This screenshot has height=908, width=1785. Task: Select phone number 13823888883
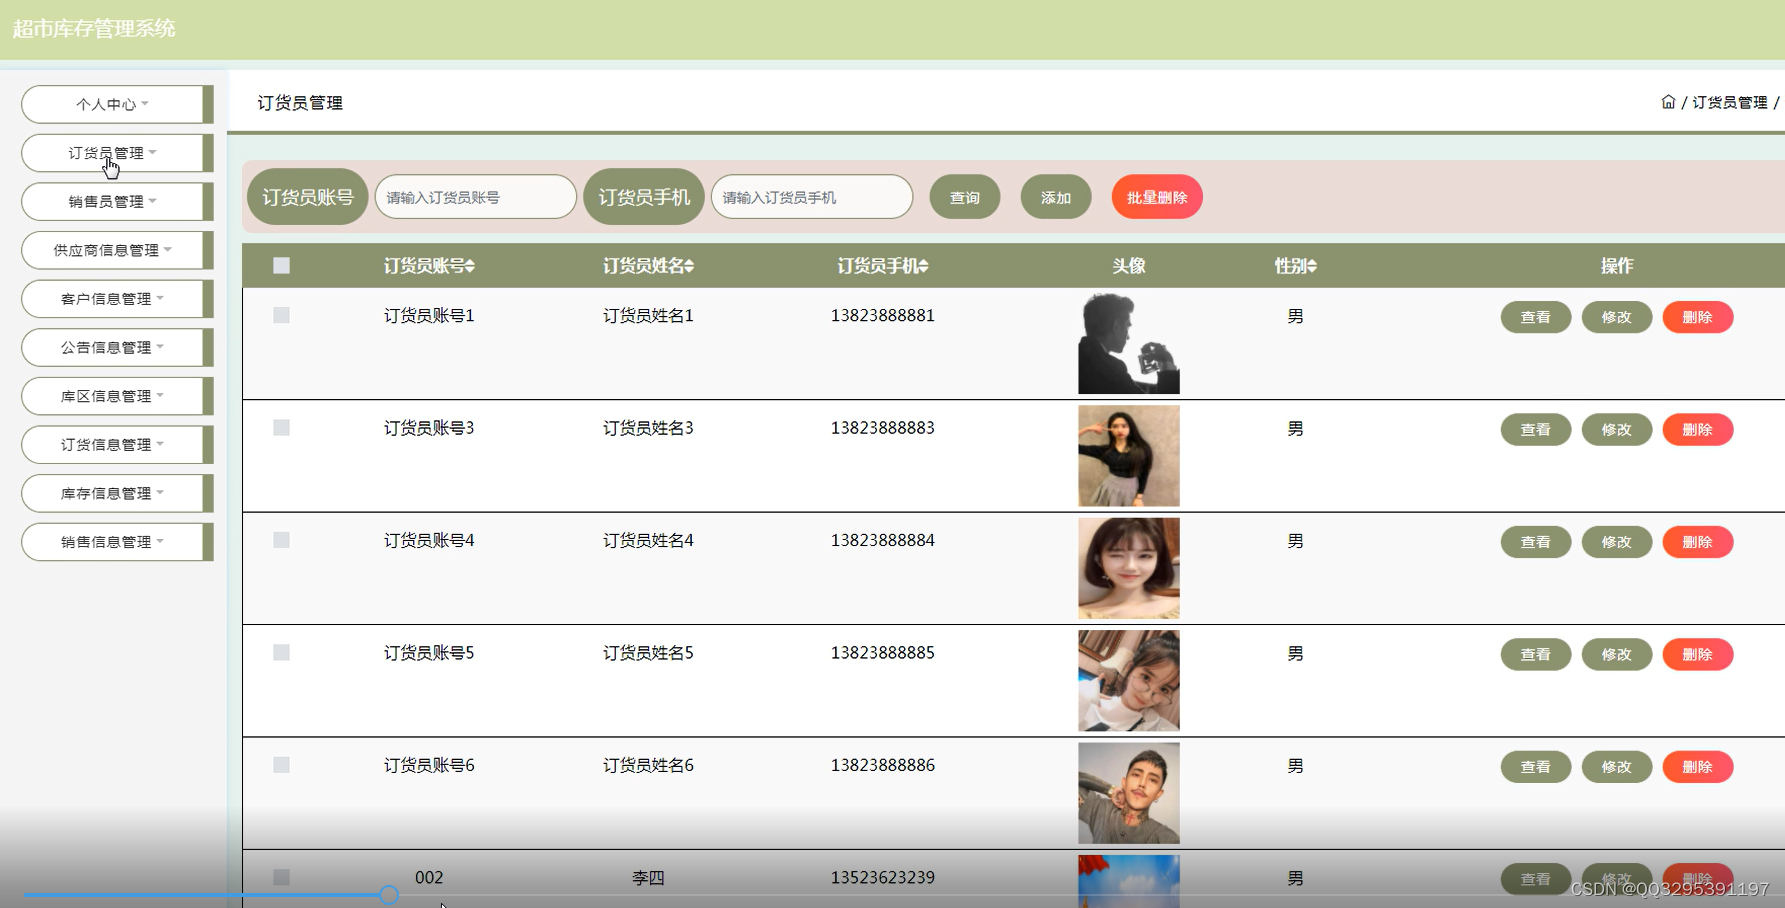click(883, 428)
